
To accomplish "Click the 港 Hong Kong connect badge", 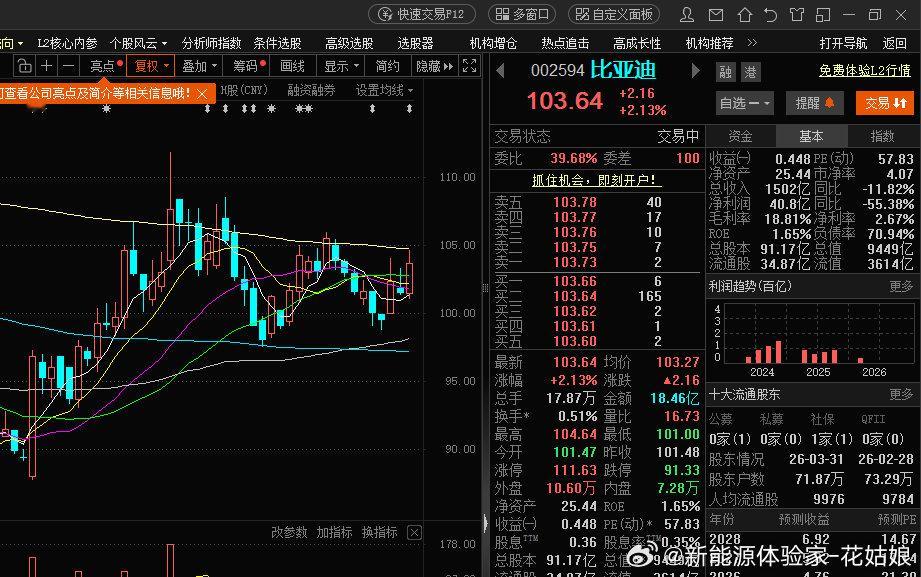I will [x=750, y=72].
